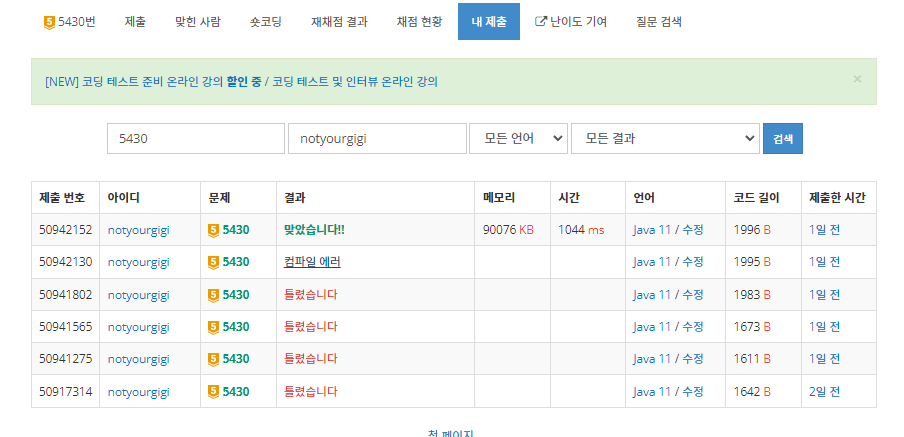
Task: Click tier badge in submission 50942152 row
Action: 213,230
